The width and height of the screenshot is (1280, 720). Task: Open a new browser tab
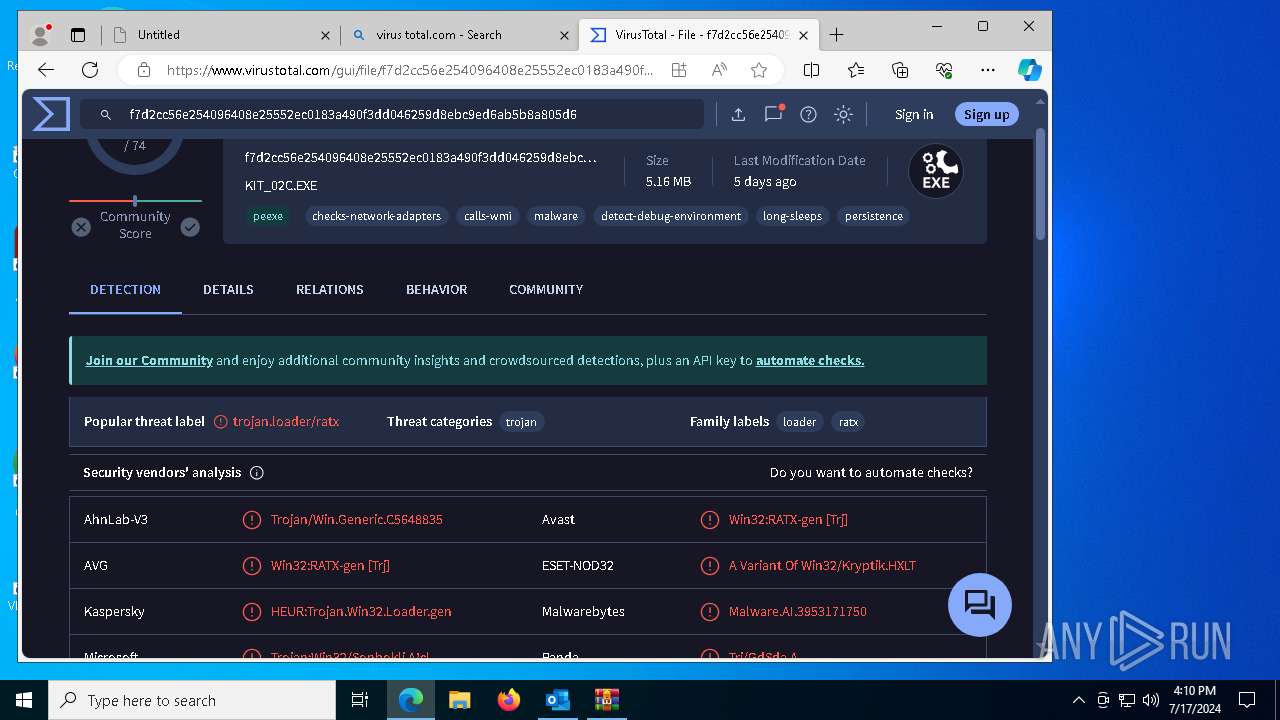point(837,35)
